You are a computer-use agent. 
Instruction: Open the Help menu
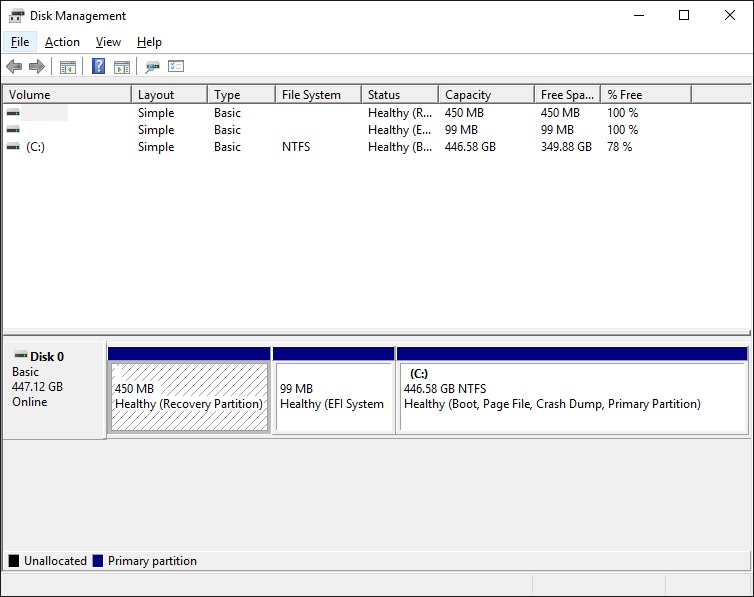pyautogui.click(x=149, y=42)
